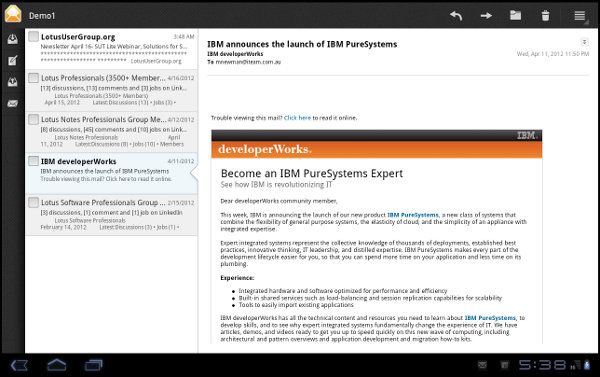
Task: Open second IBM PureSystems link near bottom
Action: [490, 318]
